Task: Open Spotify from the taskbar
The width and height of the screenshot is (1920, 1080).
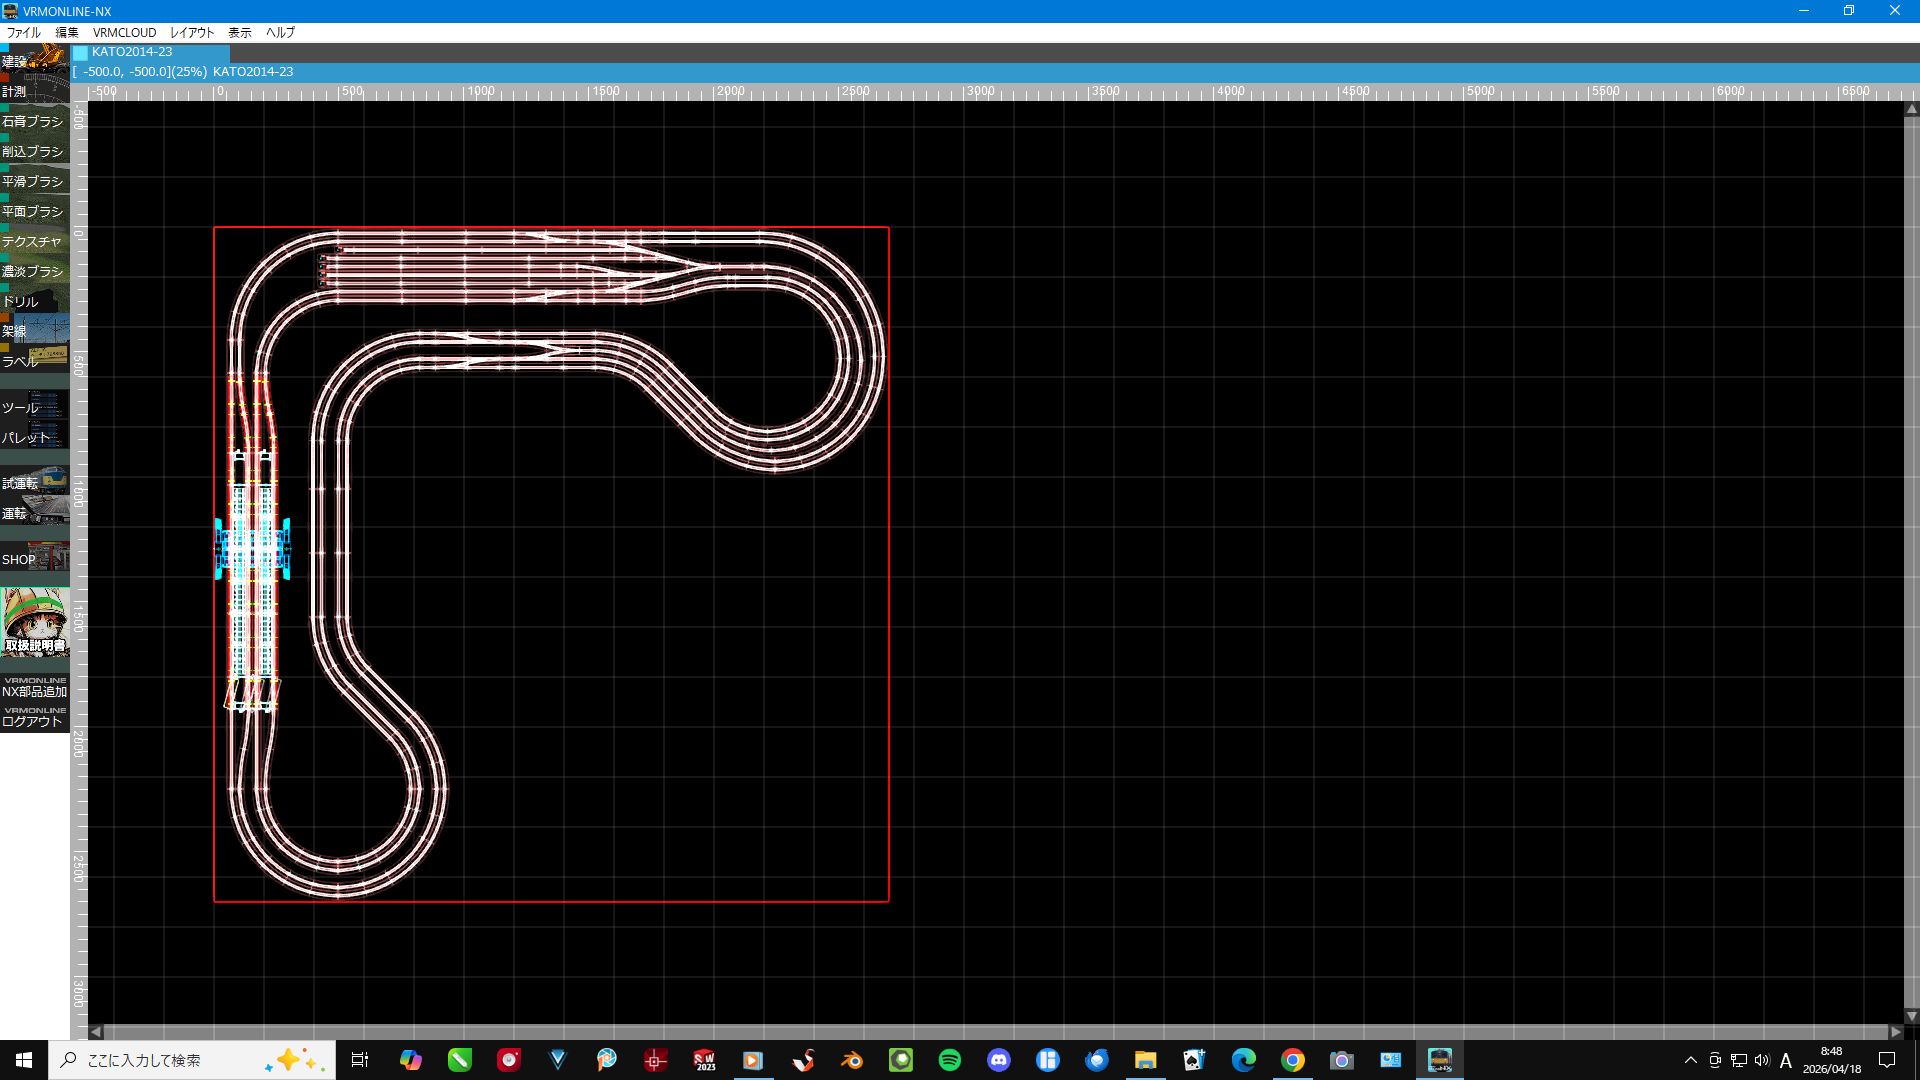Action: [949, 1060]
